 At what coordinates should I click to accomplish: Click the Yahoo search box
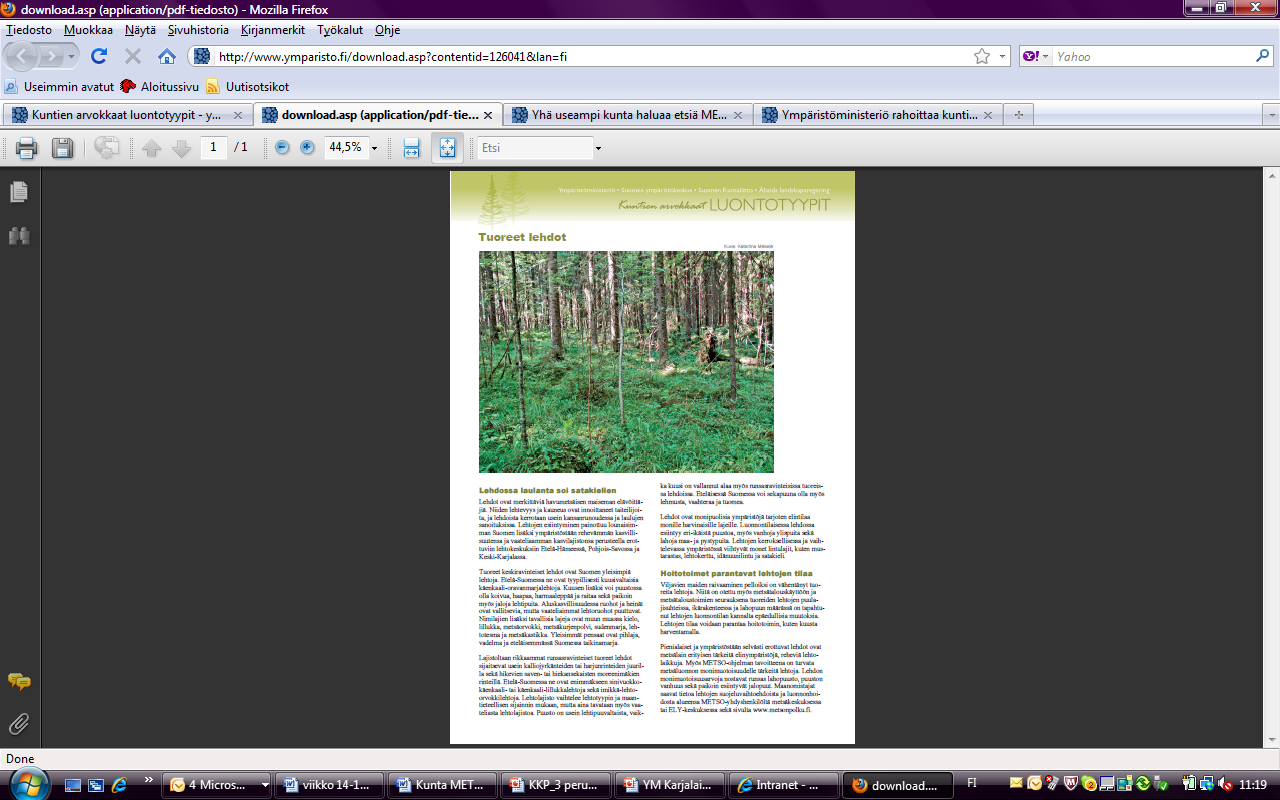[1150, 56]
